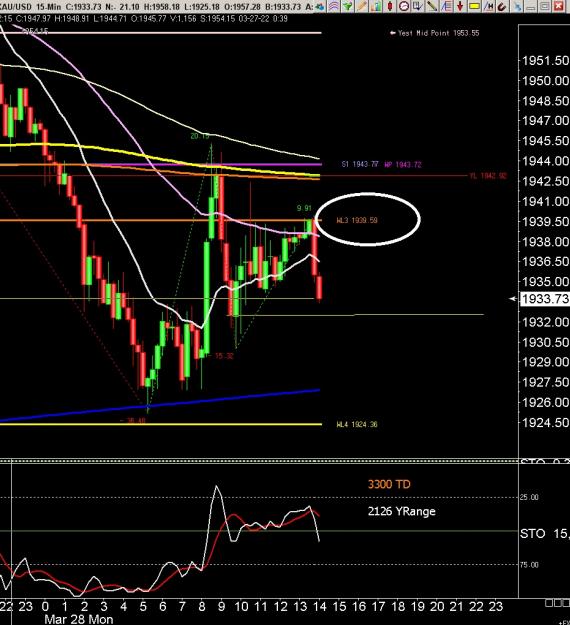
Task: Click the slash-H toolbar icon
Action: (488, 6)
